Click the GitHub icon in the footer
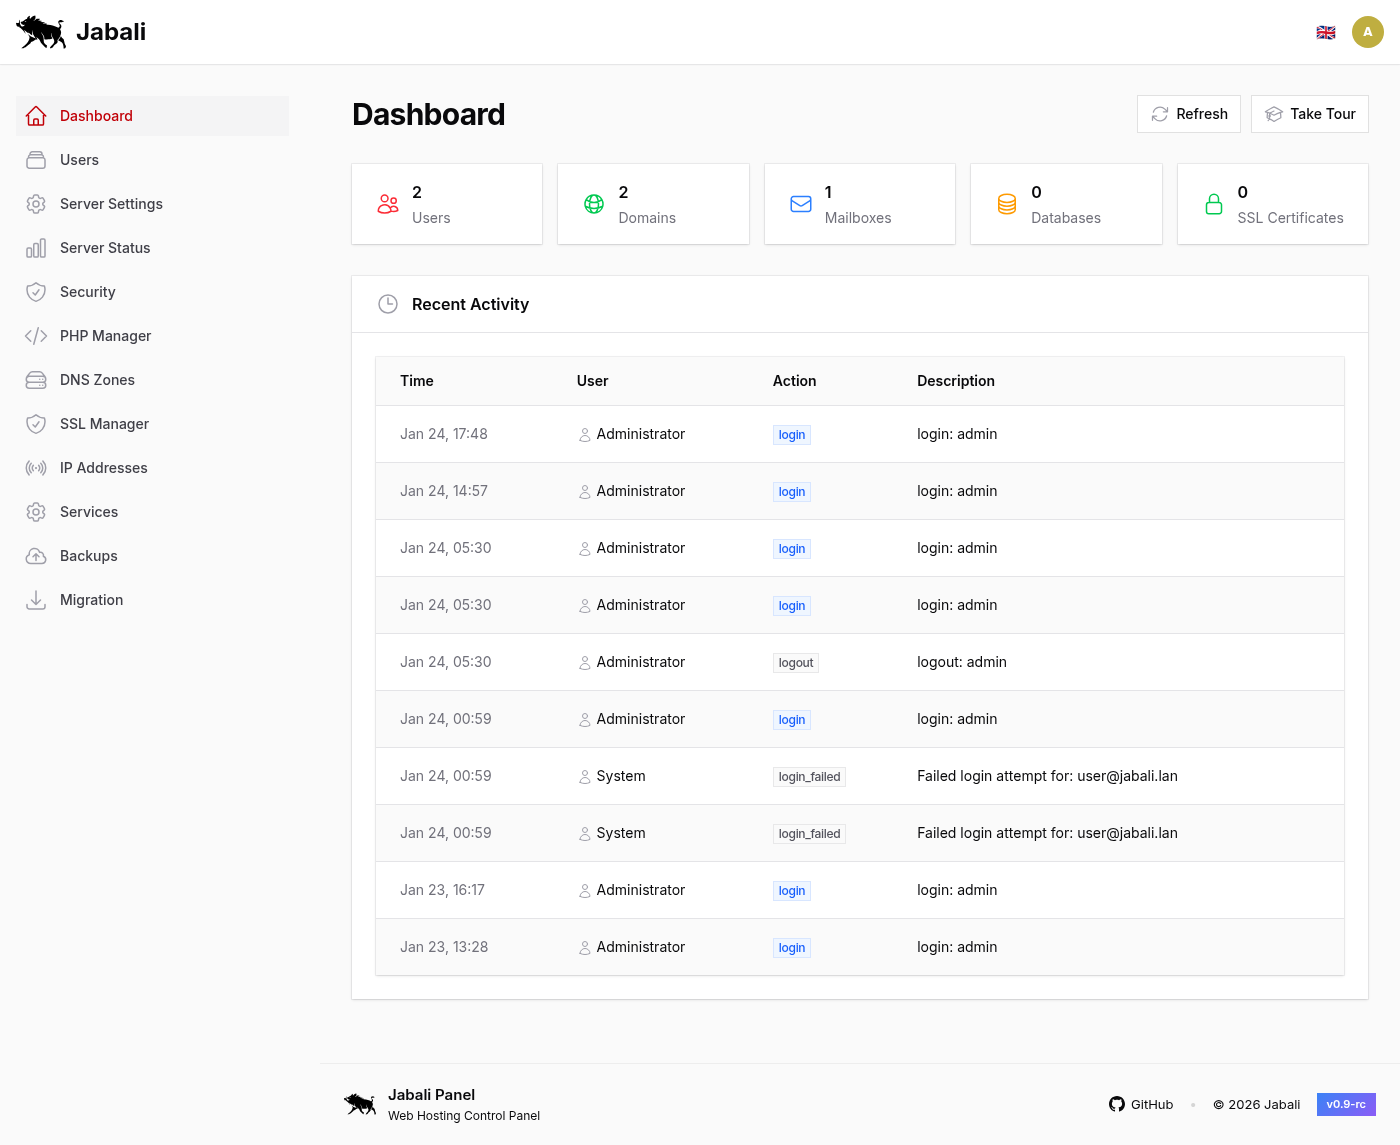 [1117, 1104]
